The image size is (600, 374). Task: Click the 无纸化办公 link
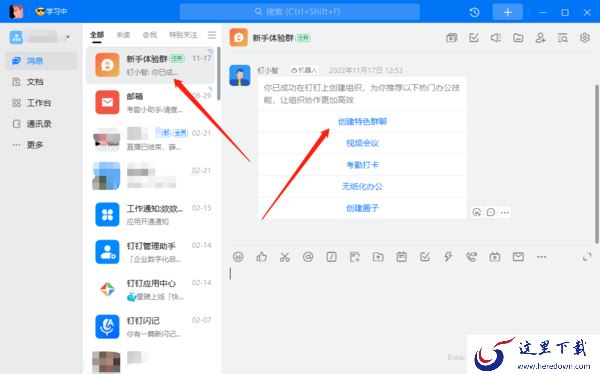[362, 186]
